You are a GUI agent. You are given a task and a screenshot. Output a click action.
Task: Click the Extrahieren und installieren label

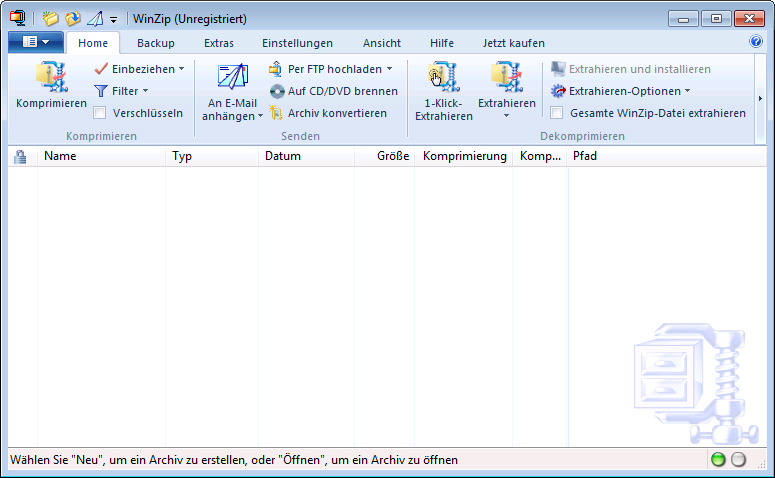640,69
